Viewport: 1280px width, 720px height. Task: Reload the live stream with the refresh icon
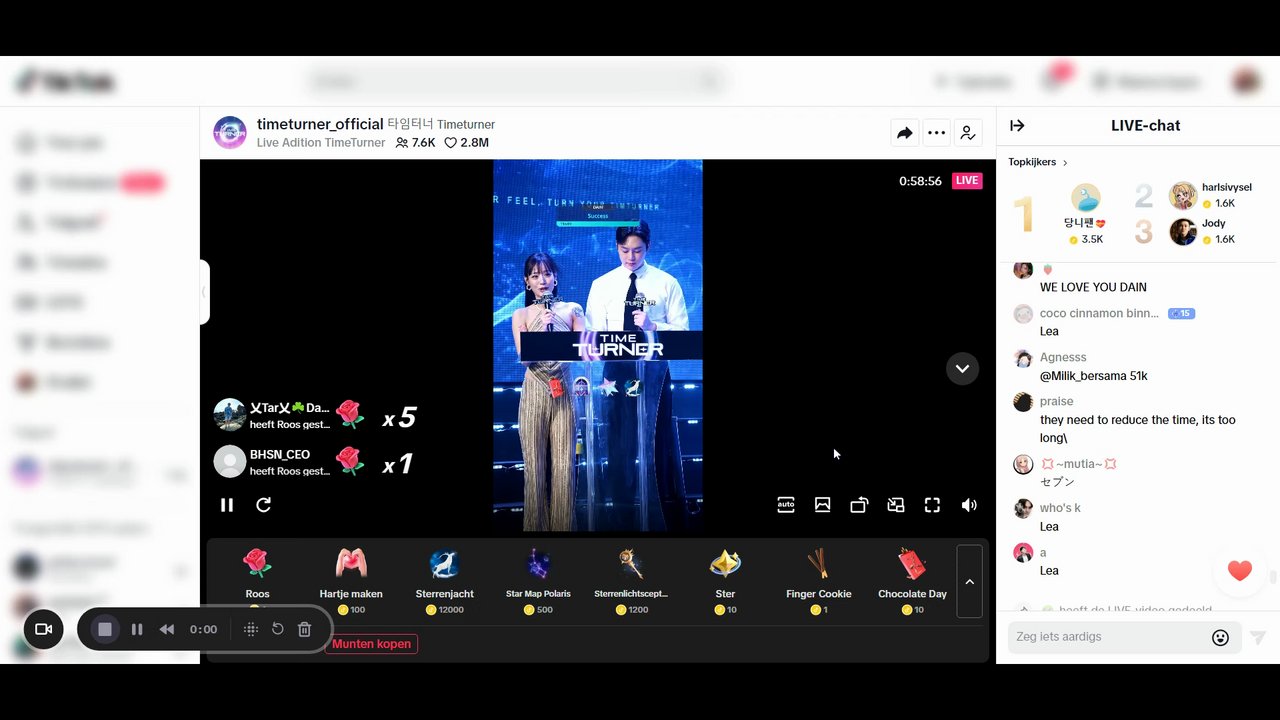264,505
